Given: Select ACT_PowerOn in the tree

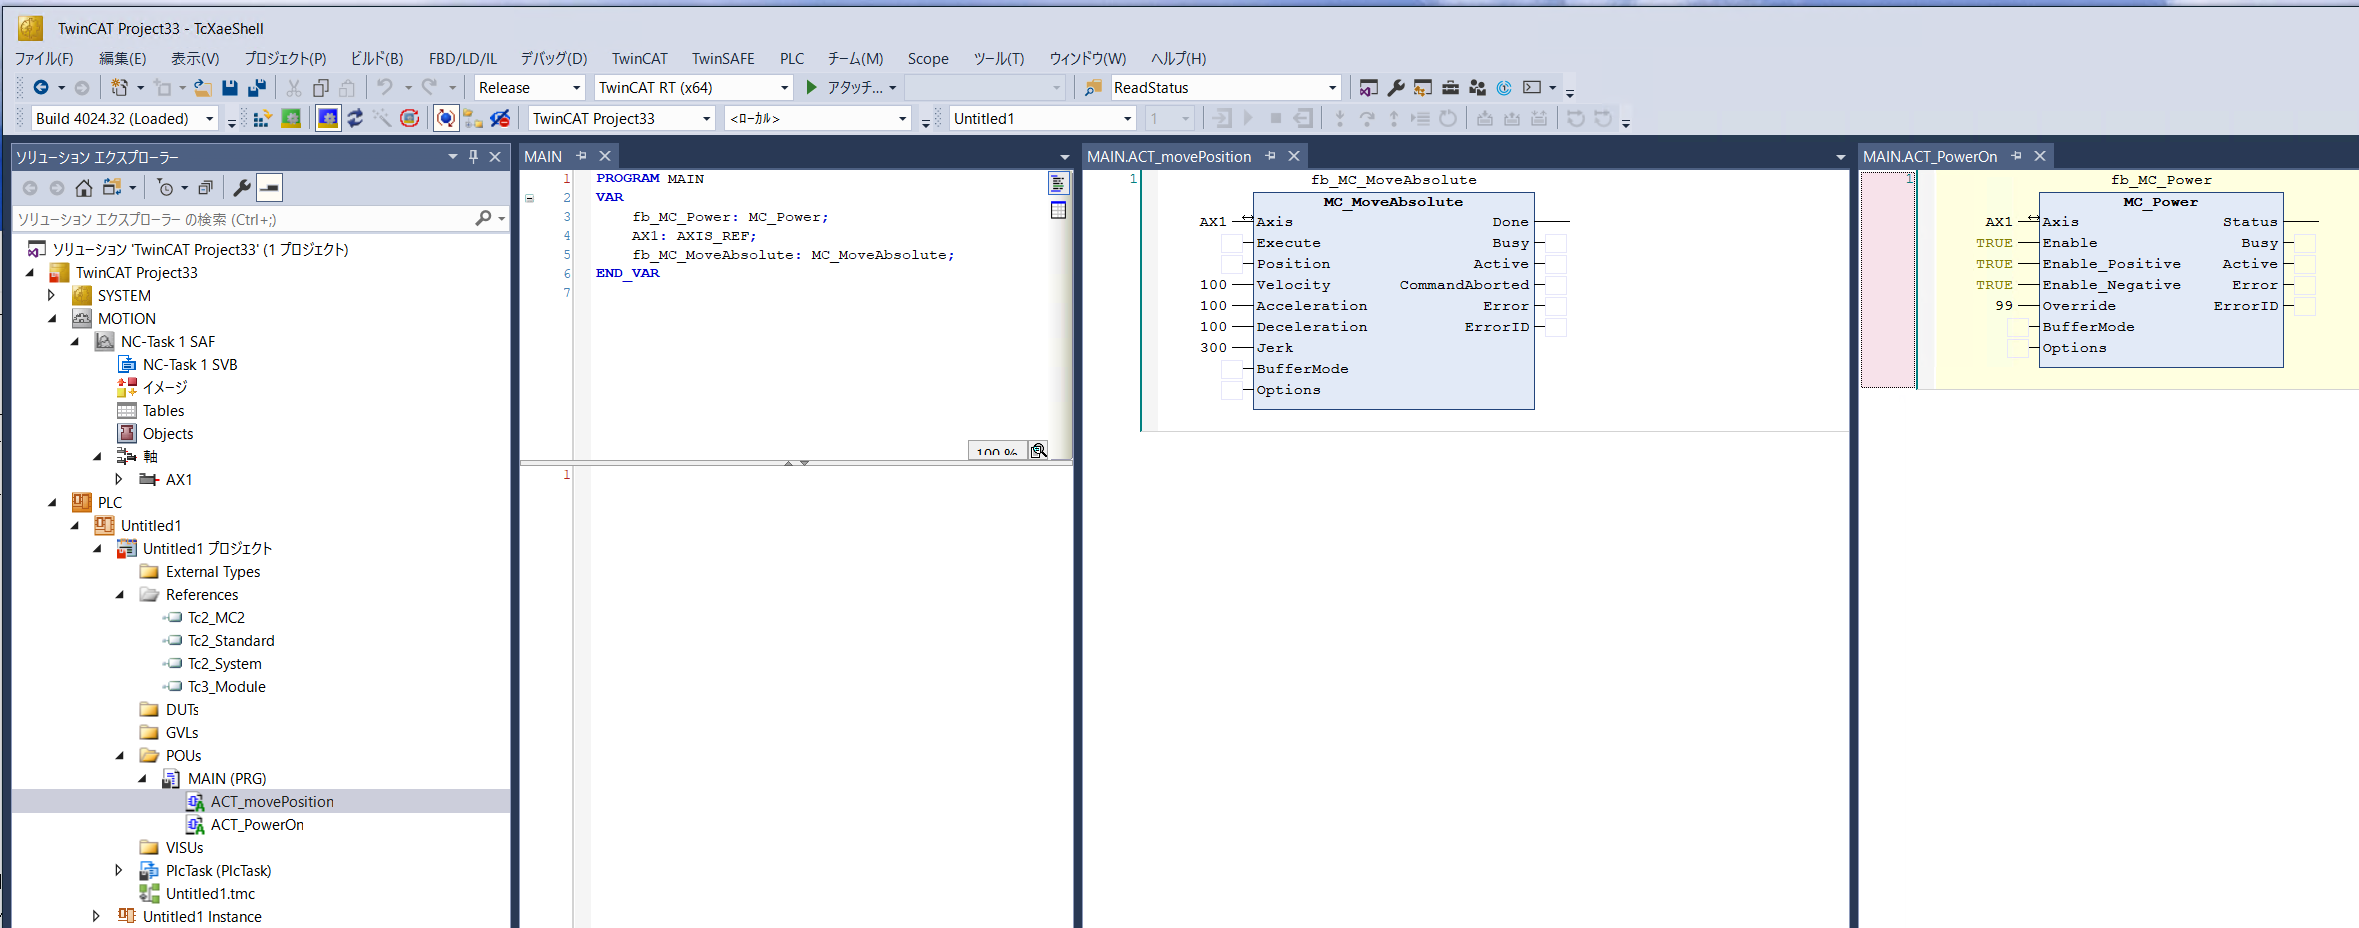Looking at the screenshot, I should tap(257, 825).
